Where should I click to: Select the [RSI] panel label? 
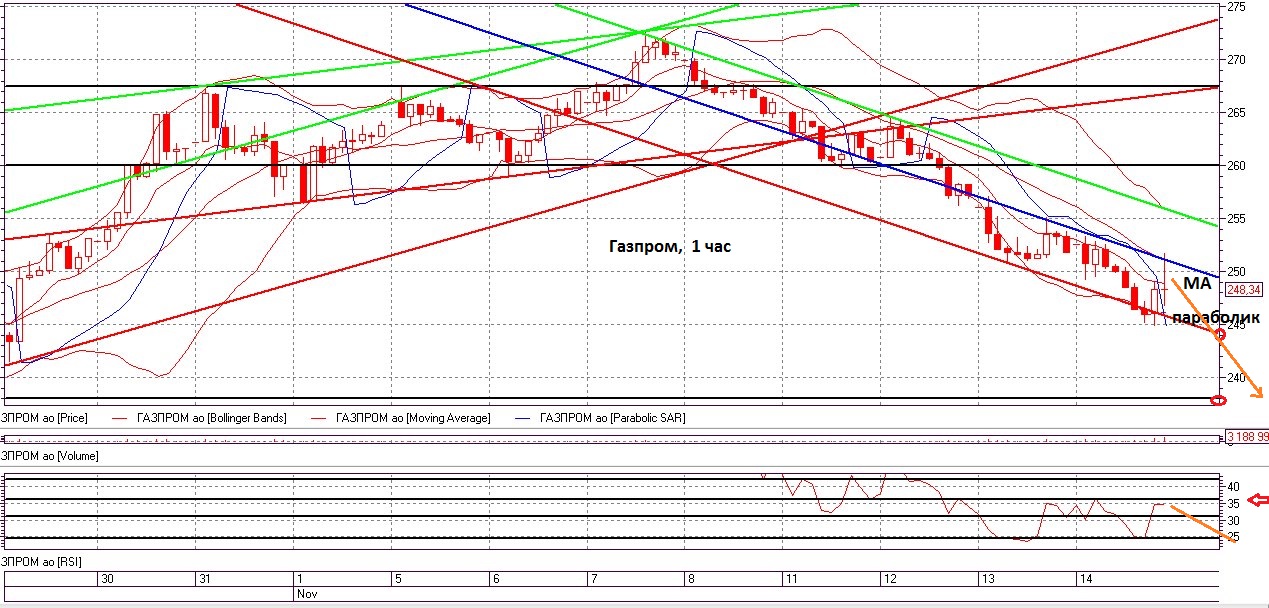pyautogui.click(x=40, y=562)
